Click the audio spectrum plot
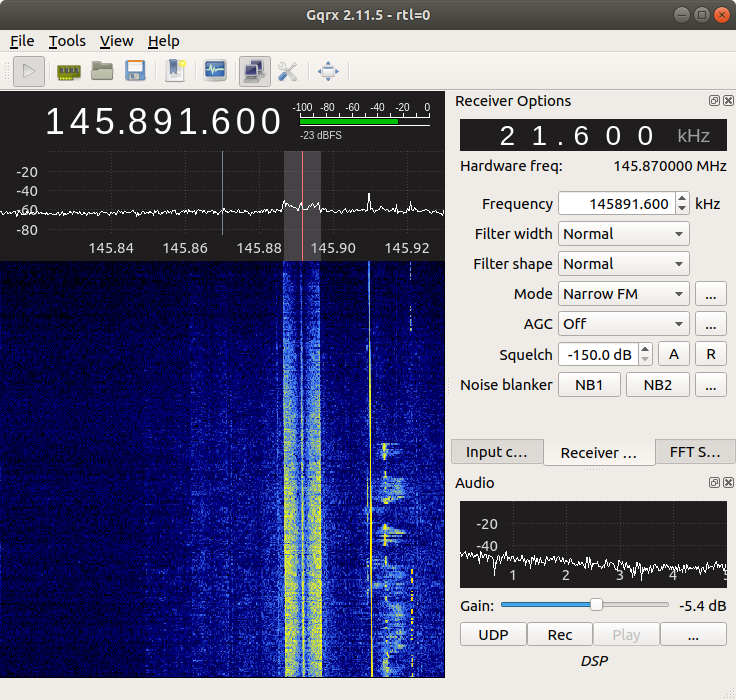 tap(593, 544)
